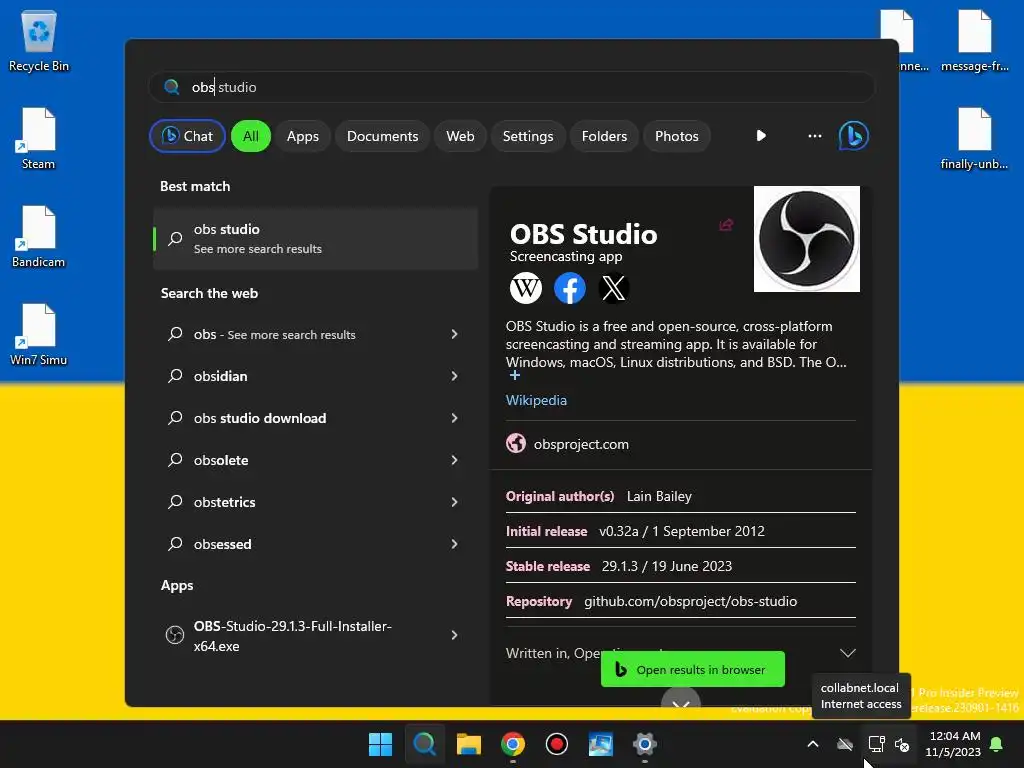Select the message-fr... file on desktop

click(x=974, y=40)
